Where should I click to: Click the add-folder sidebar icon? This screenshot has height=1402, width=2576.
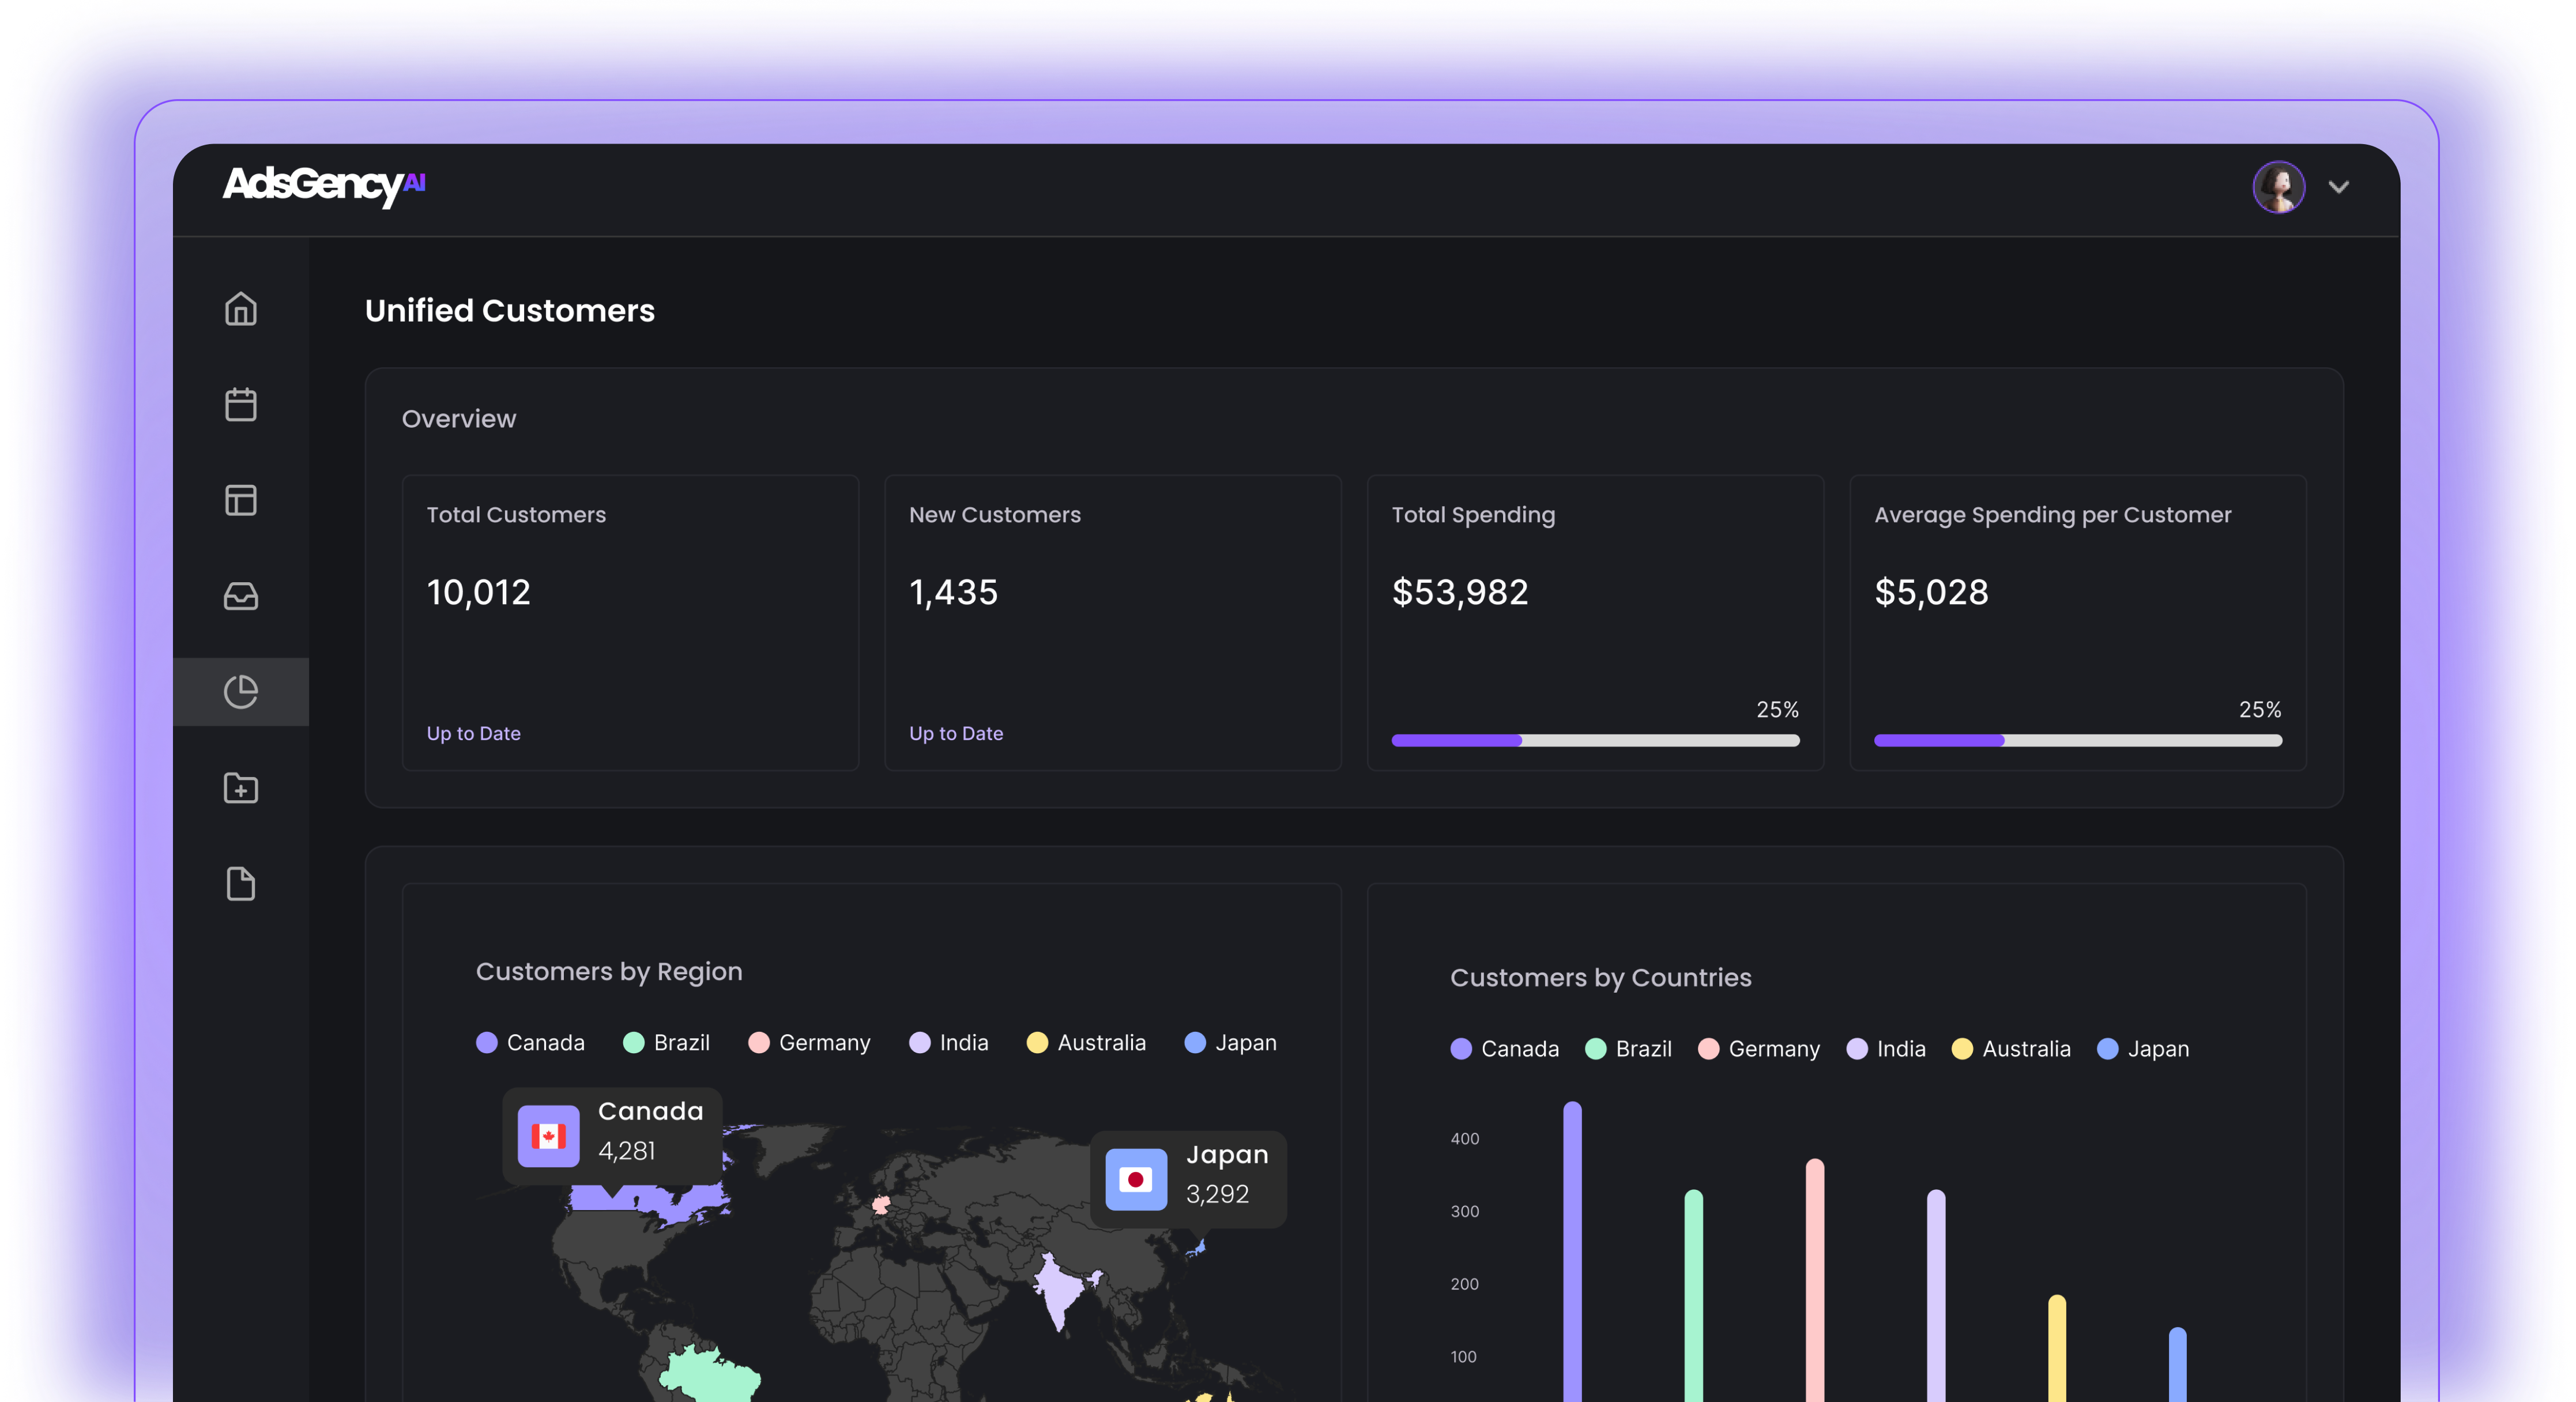point(240,788)
